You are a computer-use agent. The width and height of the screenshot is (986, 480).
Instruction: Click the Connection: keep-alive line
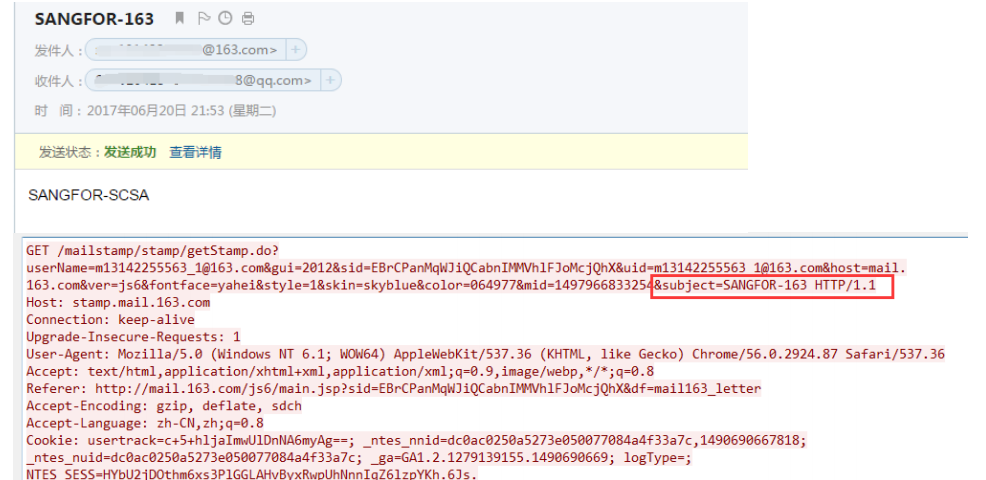(x=110, y=320)
